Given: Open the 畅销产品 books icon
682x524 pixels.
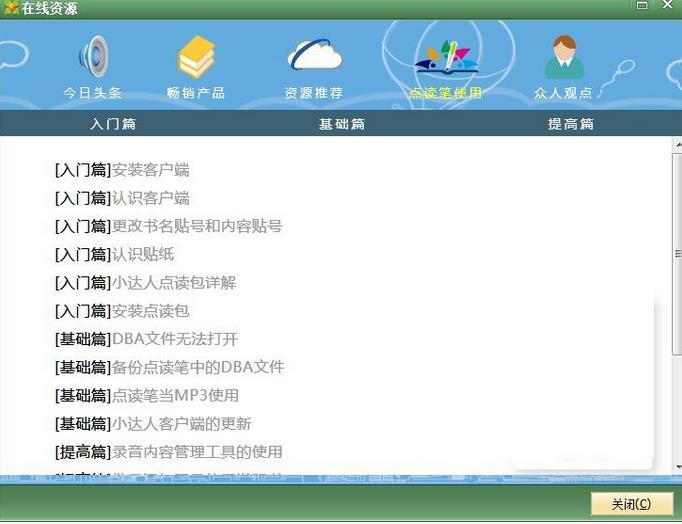Looking at the screenshot, I should pos(197,56).
